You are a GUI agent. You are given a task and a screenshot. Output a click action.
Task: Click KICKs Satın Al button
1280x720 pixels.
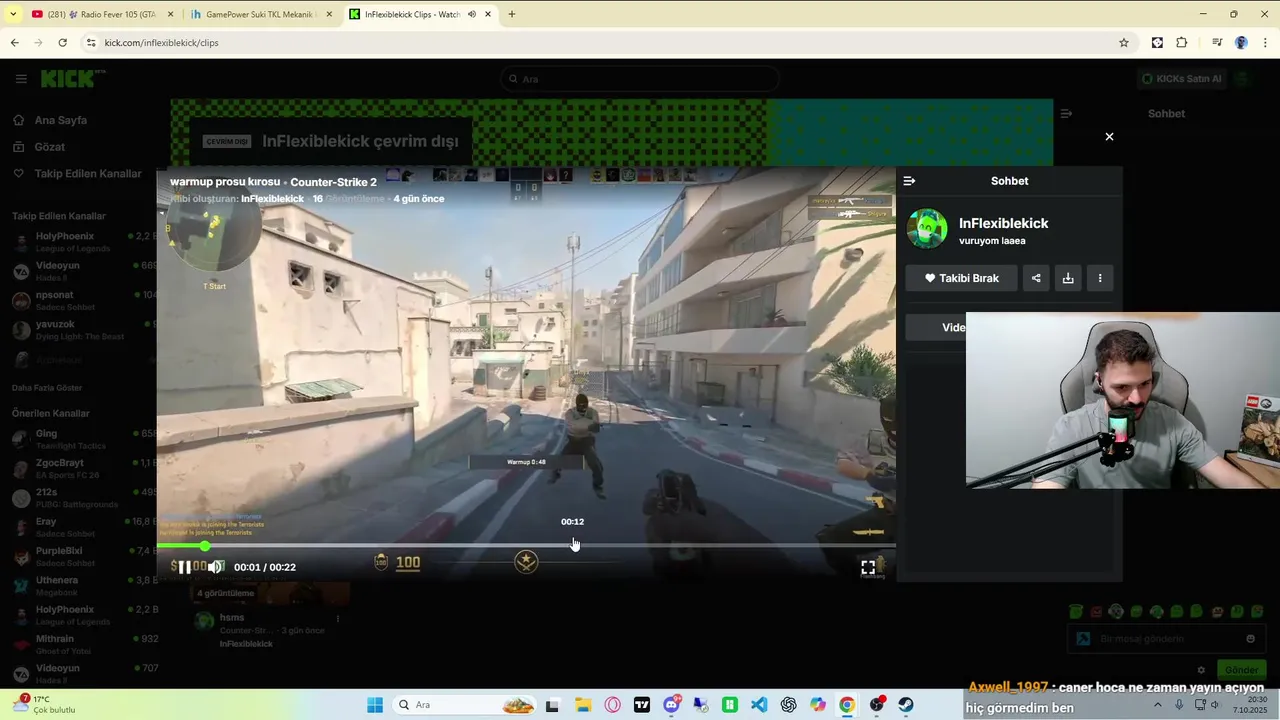(1181, 79)
